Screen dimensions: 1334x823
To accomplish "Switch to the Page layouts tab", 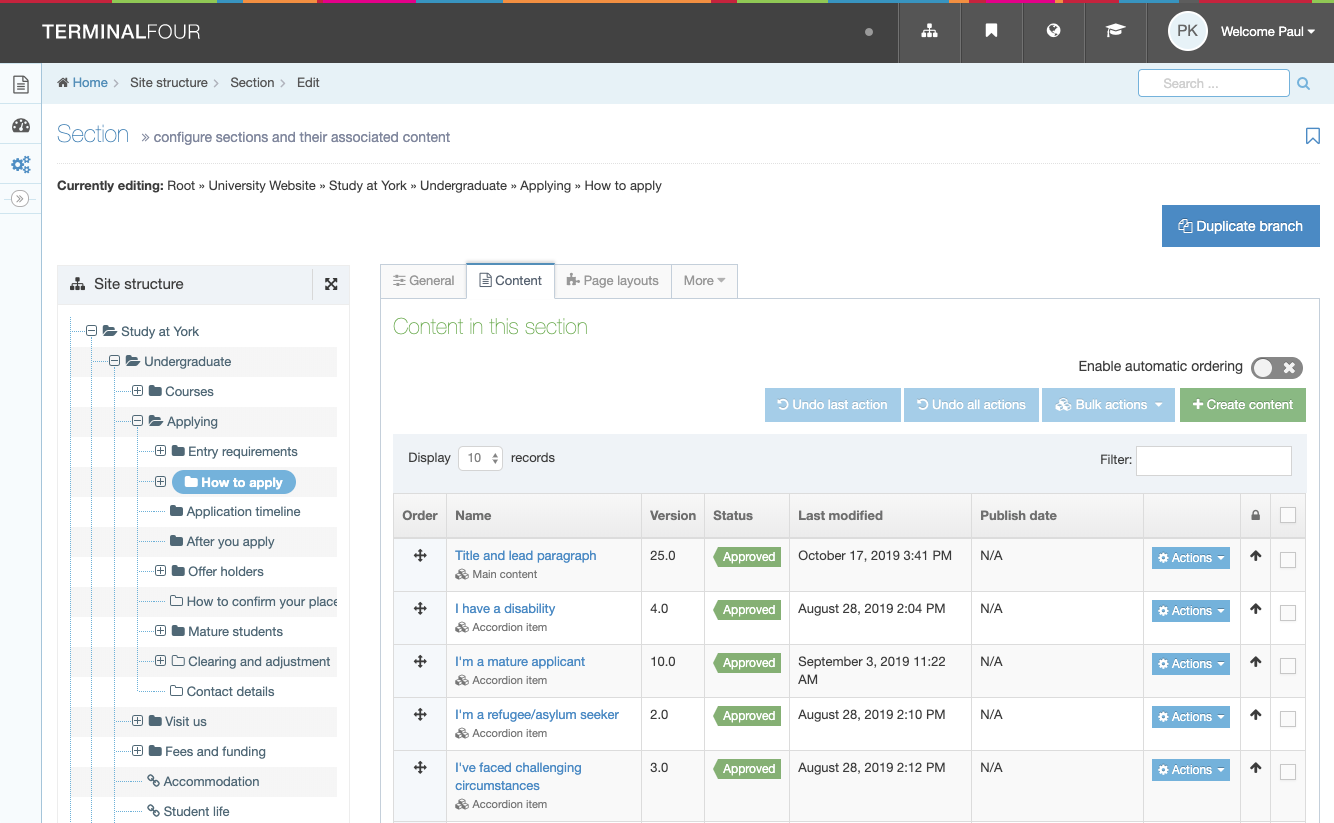I will pos(612,281).
